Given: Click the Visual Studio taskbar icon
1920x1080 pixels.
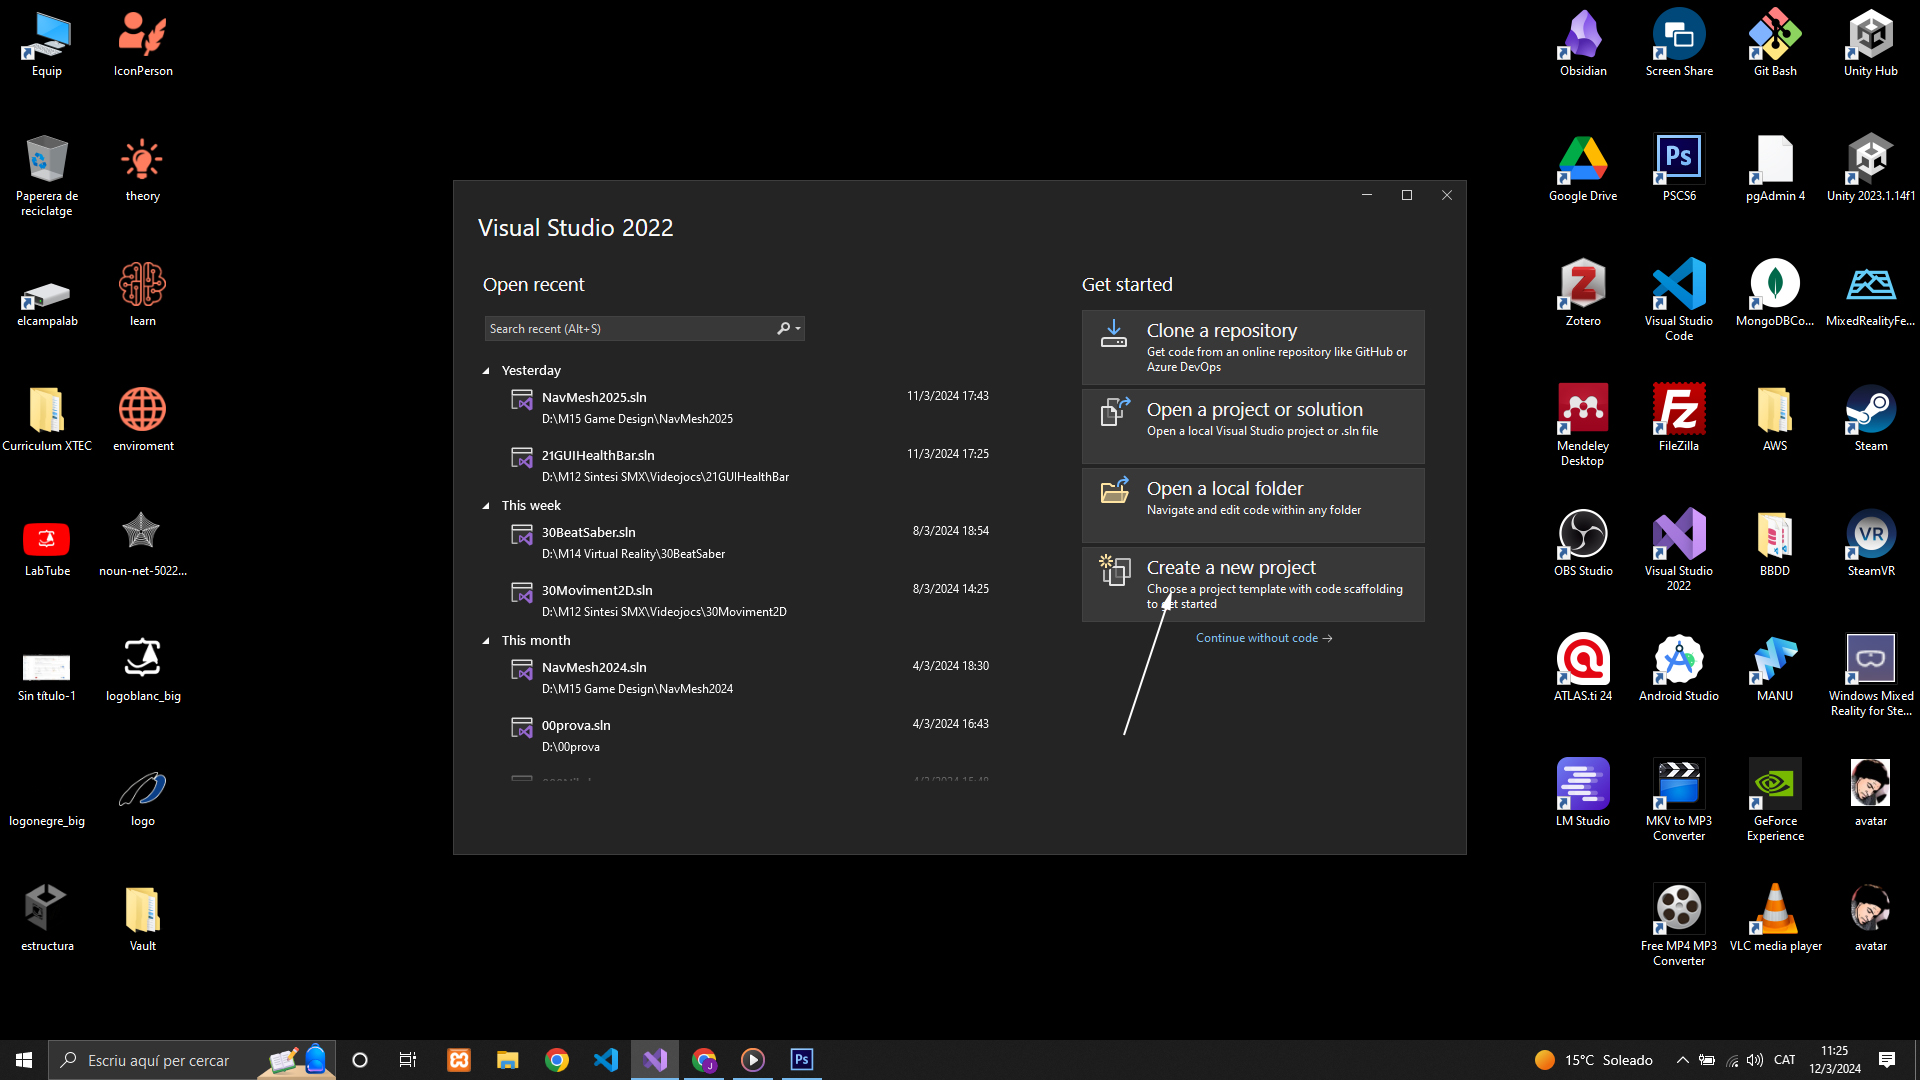Looking at the screenshot, I should (x=655, y=1060).
